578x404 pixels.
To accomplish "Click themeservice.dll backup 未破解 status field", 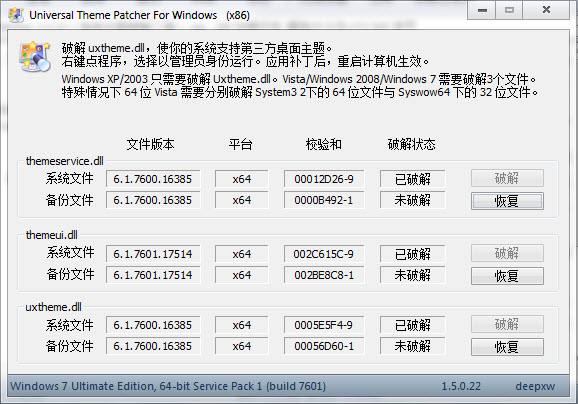I will tap(412, 200).
